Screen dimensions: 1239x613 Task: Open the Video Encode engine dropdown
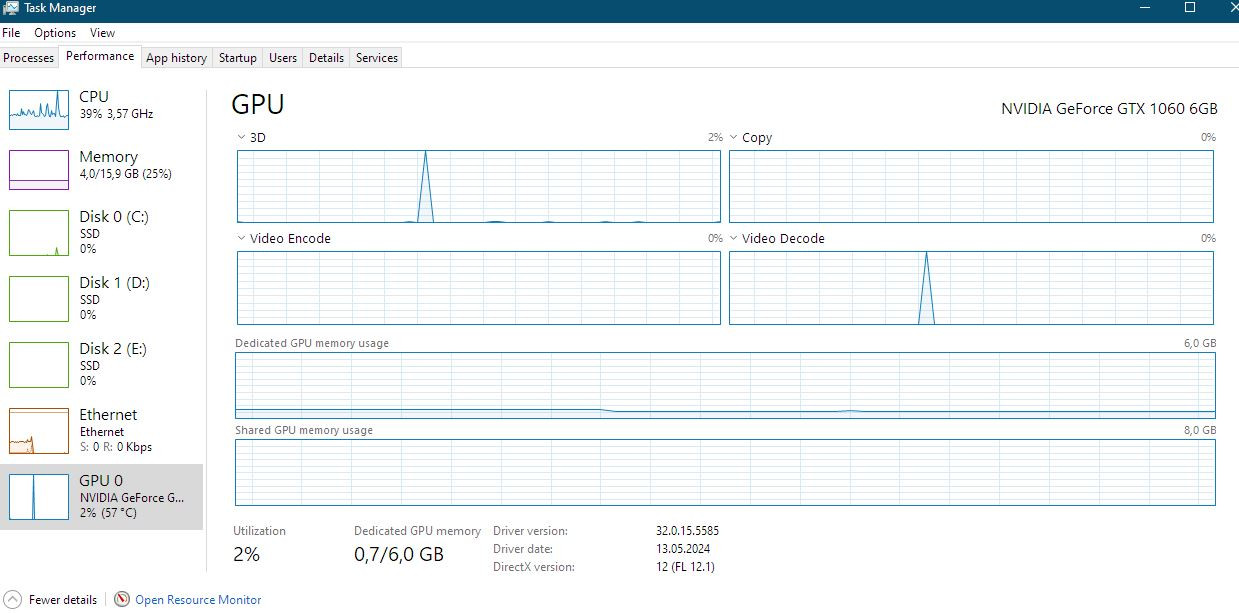(241, 238)
